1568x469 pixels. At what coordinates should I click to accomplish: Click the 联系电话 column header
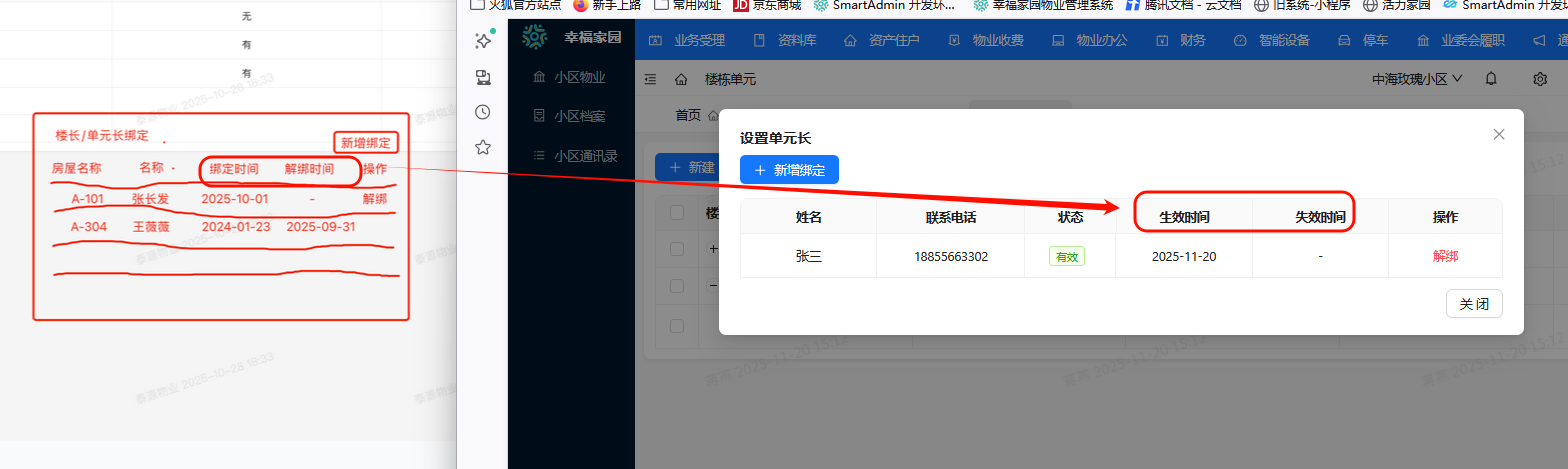point(950,217)
